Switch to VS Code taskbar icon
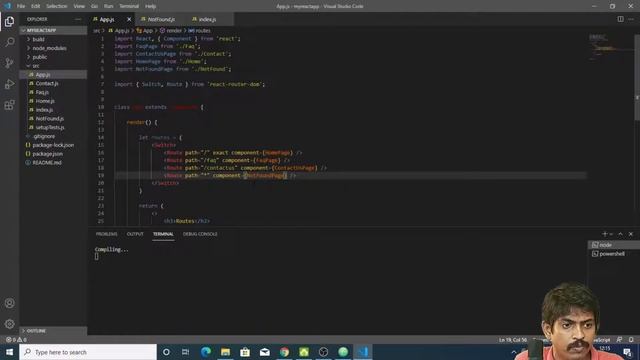Viewport: 640px width, 360px height. click(363, 352)
